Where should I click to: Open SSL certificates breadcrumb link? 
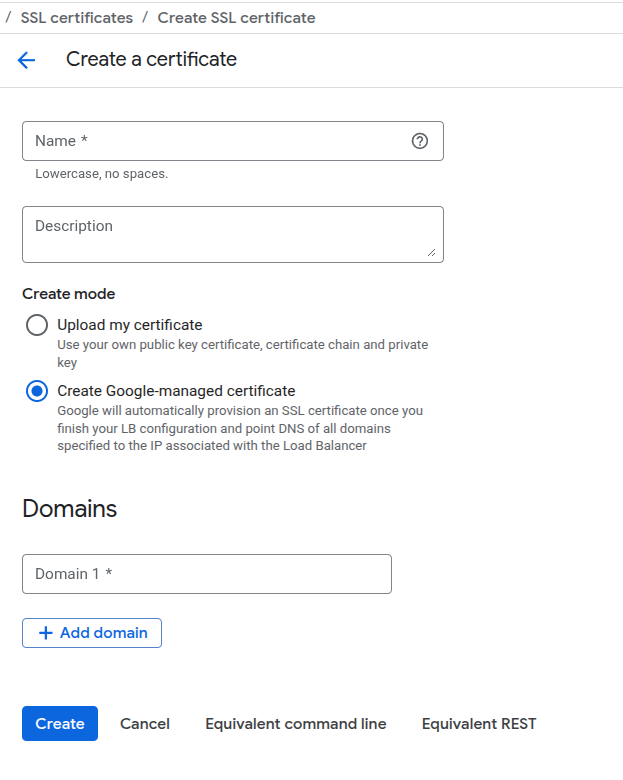pos(77,18)
